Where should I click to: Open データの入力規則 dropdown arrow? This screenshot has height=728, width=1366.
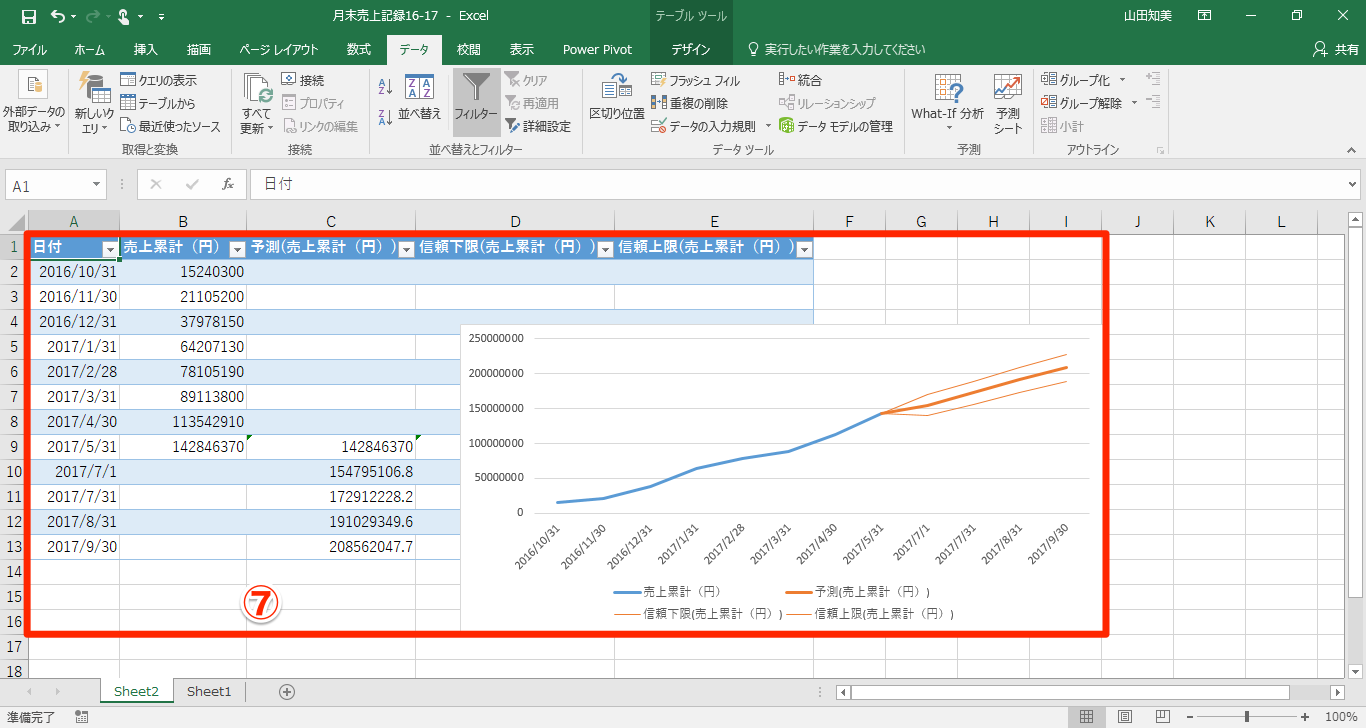tap(768, 126)
